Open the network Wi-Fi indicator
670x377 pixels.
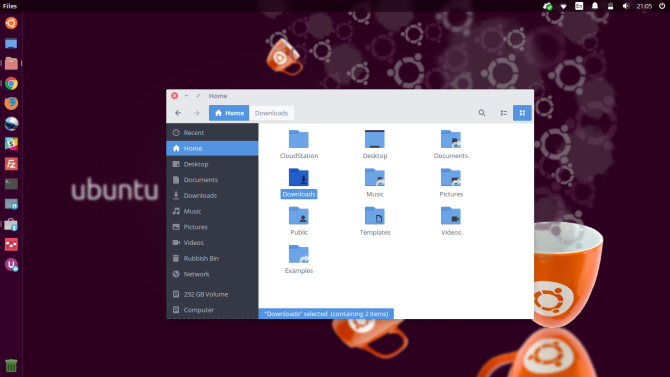[x=563, y=6]
